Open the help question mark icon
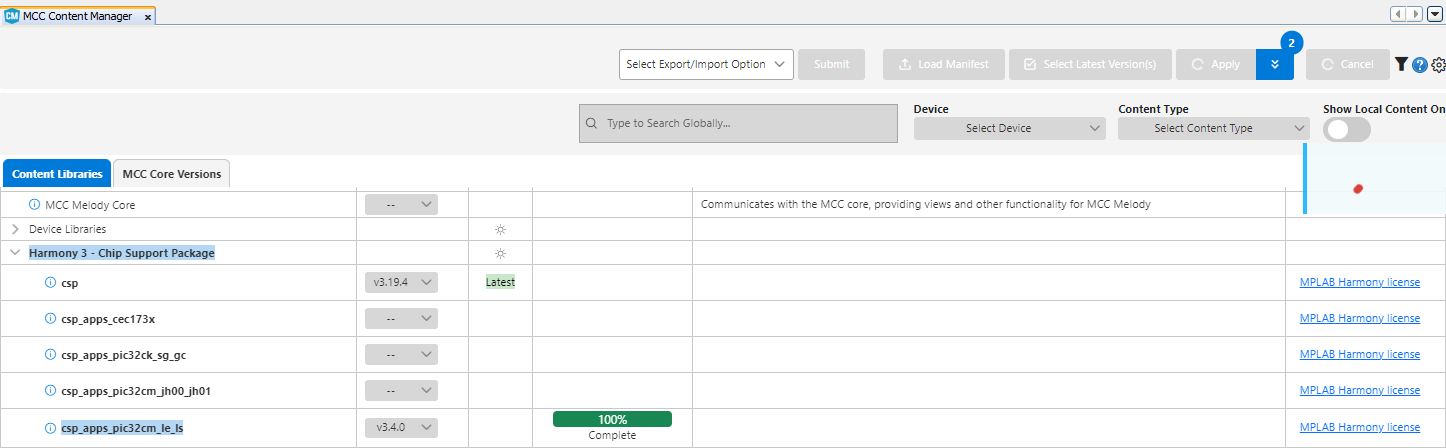 1420,65
